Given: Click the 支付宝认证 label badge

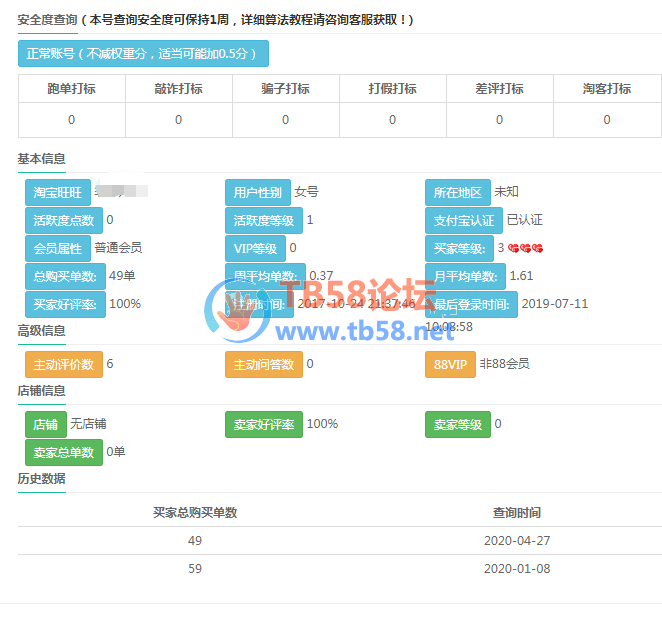Looking at the screenshot, I should click(463, 220).
